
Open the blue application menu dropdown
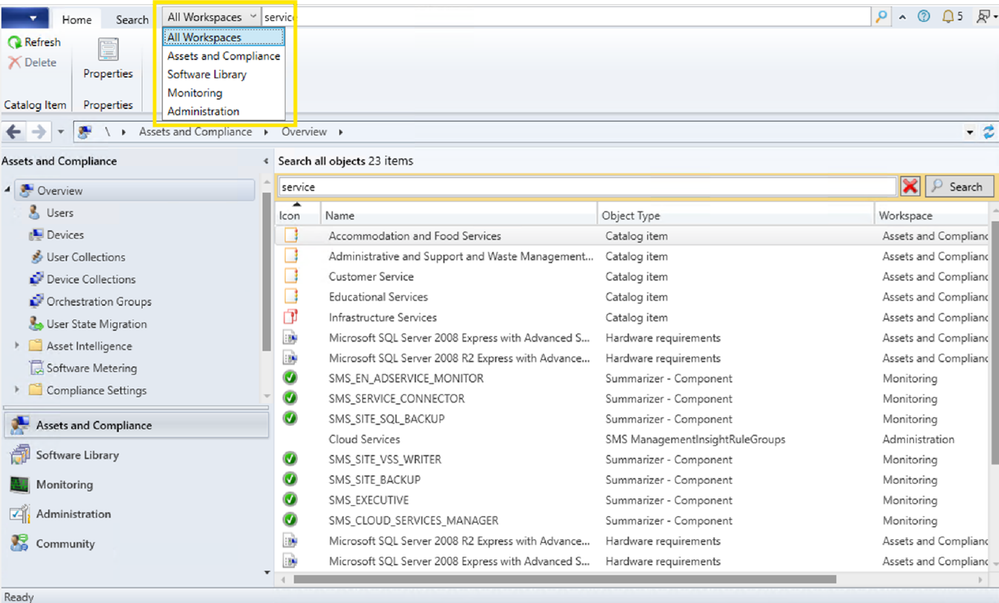tap(25, 18)
